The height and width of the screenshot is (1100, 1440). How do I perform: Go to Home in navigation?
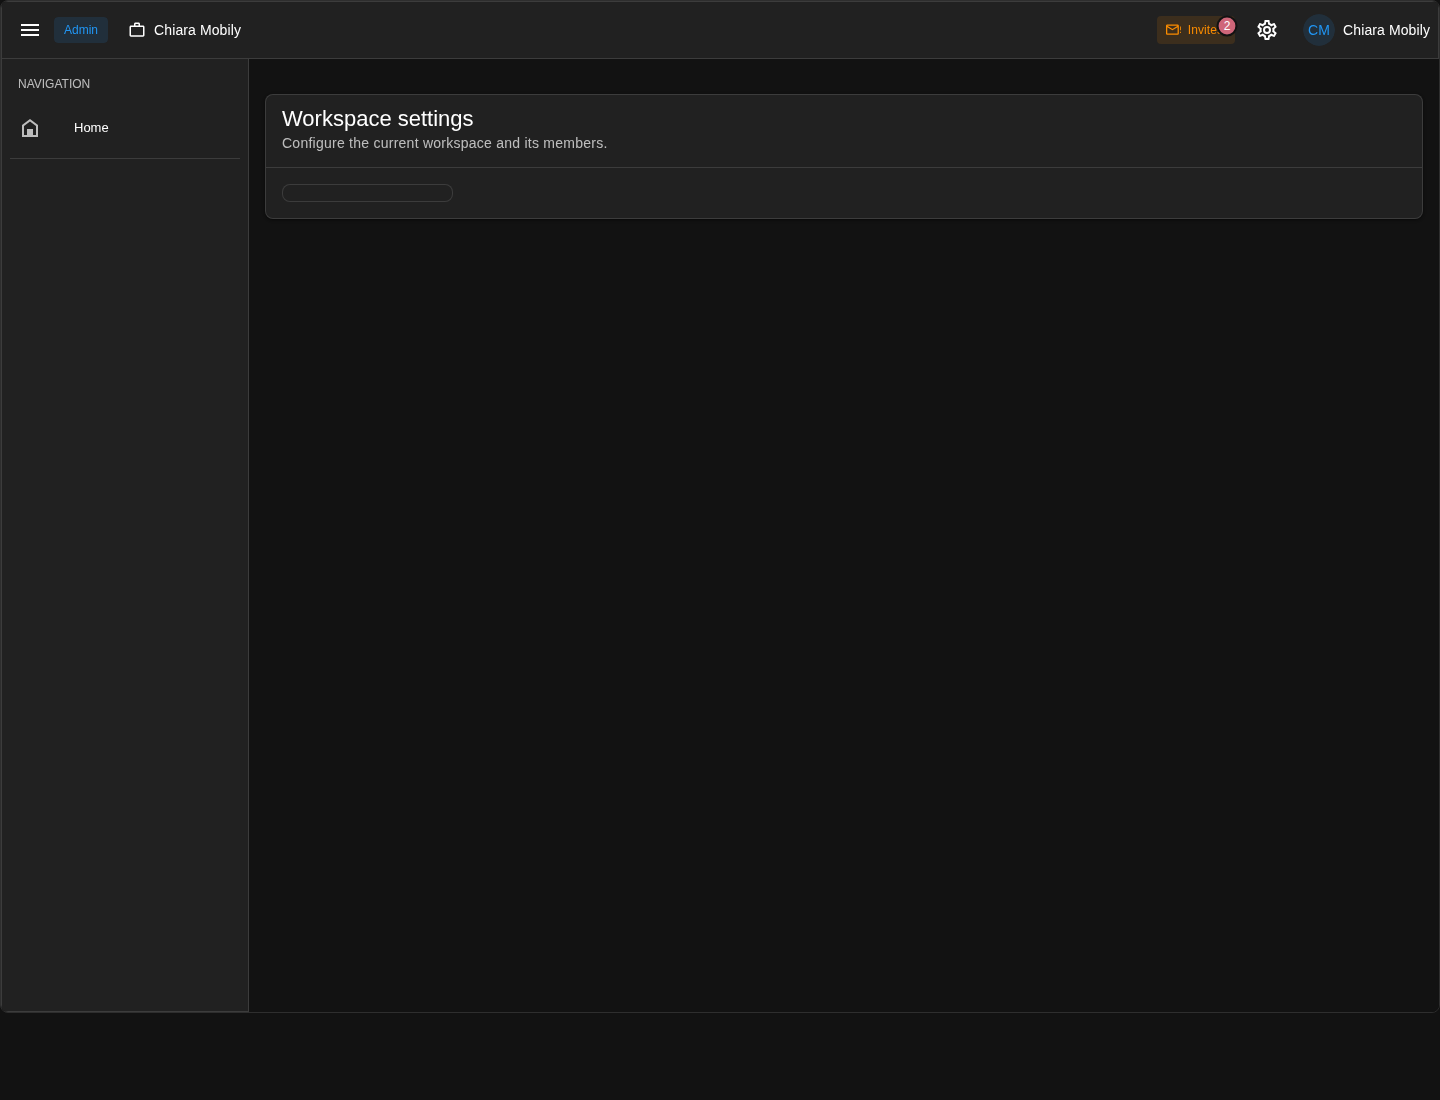pos(125,128)
